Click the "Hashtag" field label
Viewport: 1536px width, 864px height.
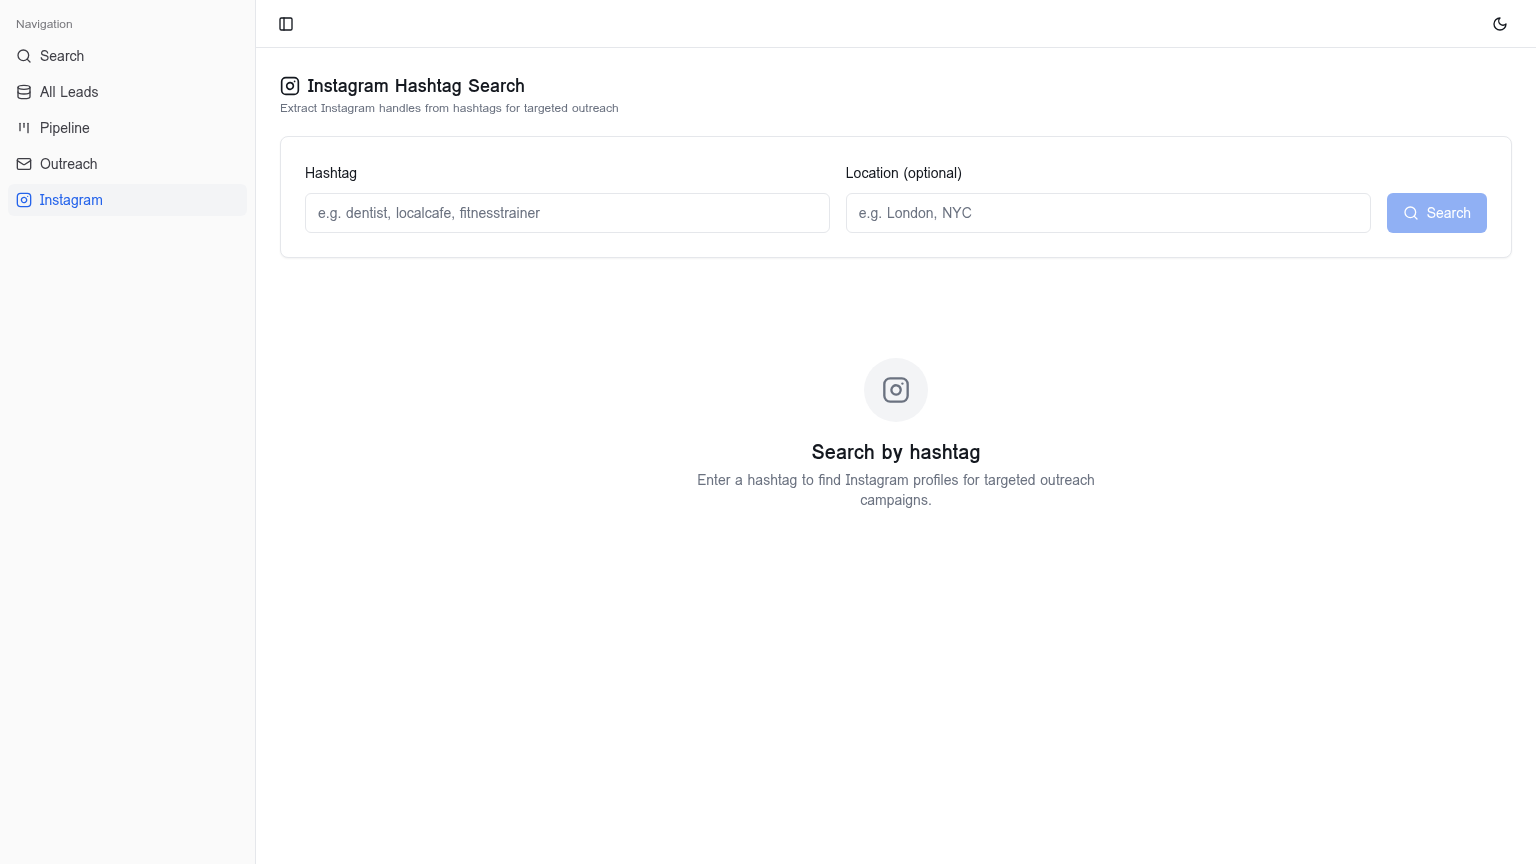331,173
